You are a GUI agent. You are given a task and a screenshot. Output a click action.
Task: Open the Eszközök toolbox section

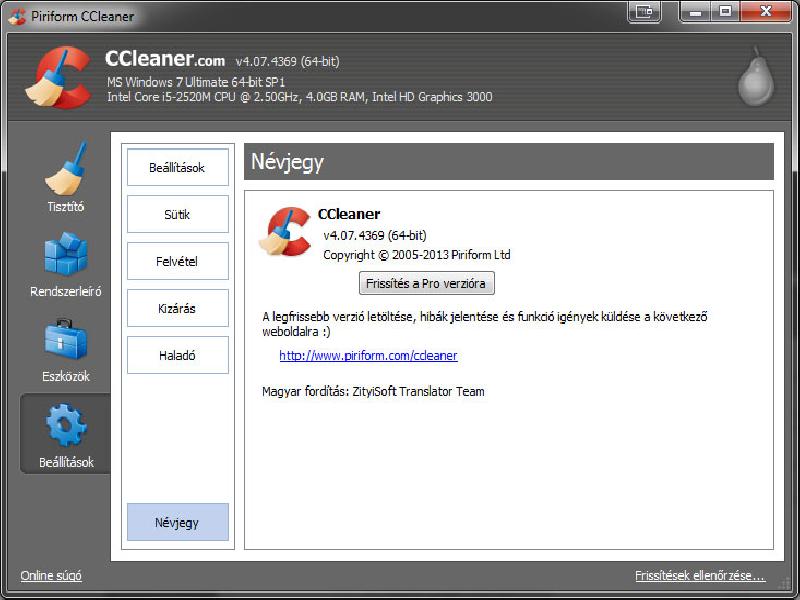point(65,350)
